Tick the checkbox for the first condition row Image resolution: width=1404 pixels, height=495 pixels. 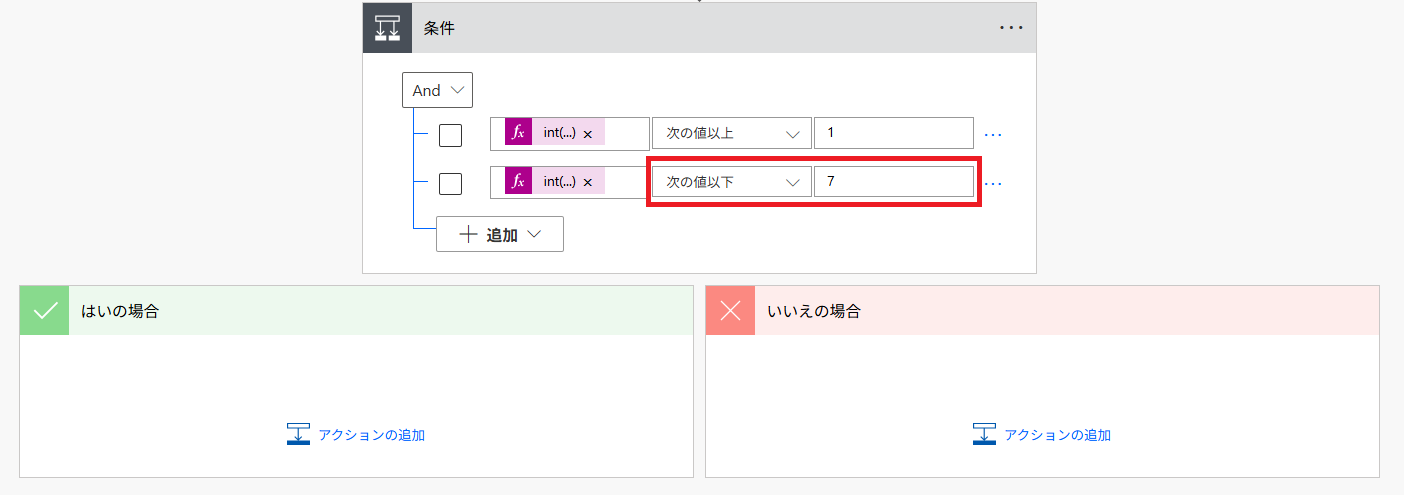pyautogui.click(x=450, y=134)
